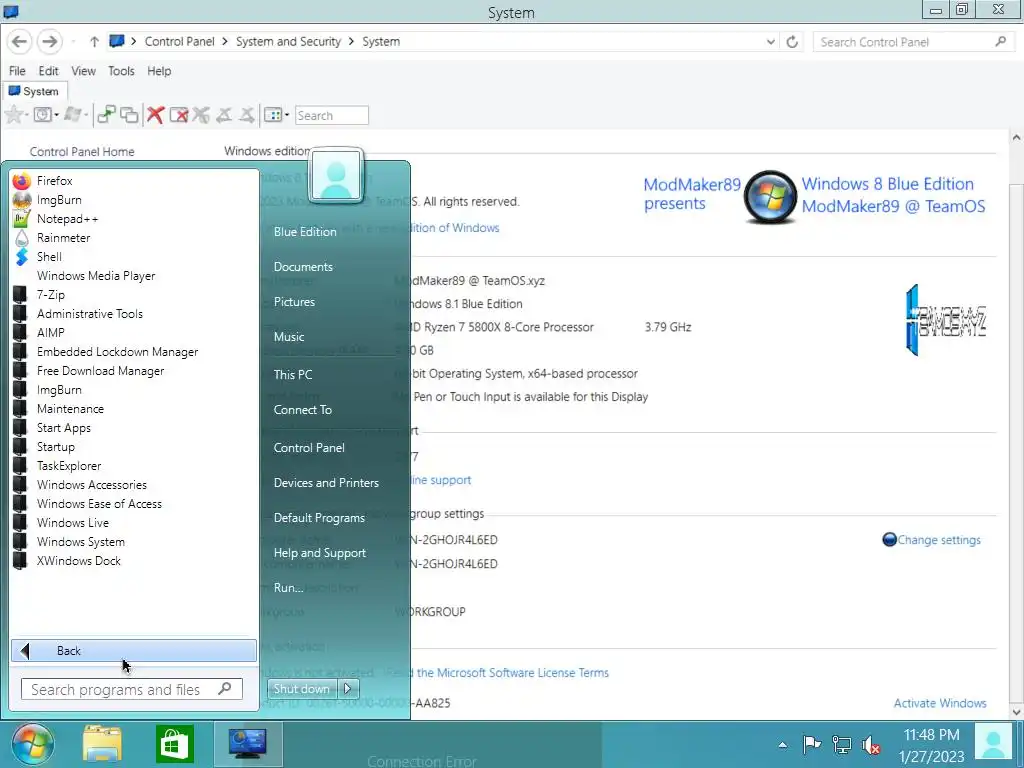Open Devices and Printers
Viewport: 1024px width, 768px height.
point(326,483)
